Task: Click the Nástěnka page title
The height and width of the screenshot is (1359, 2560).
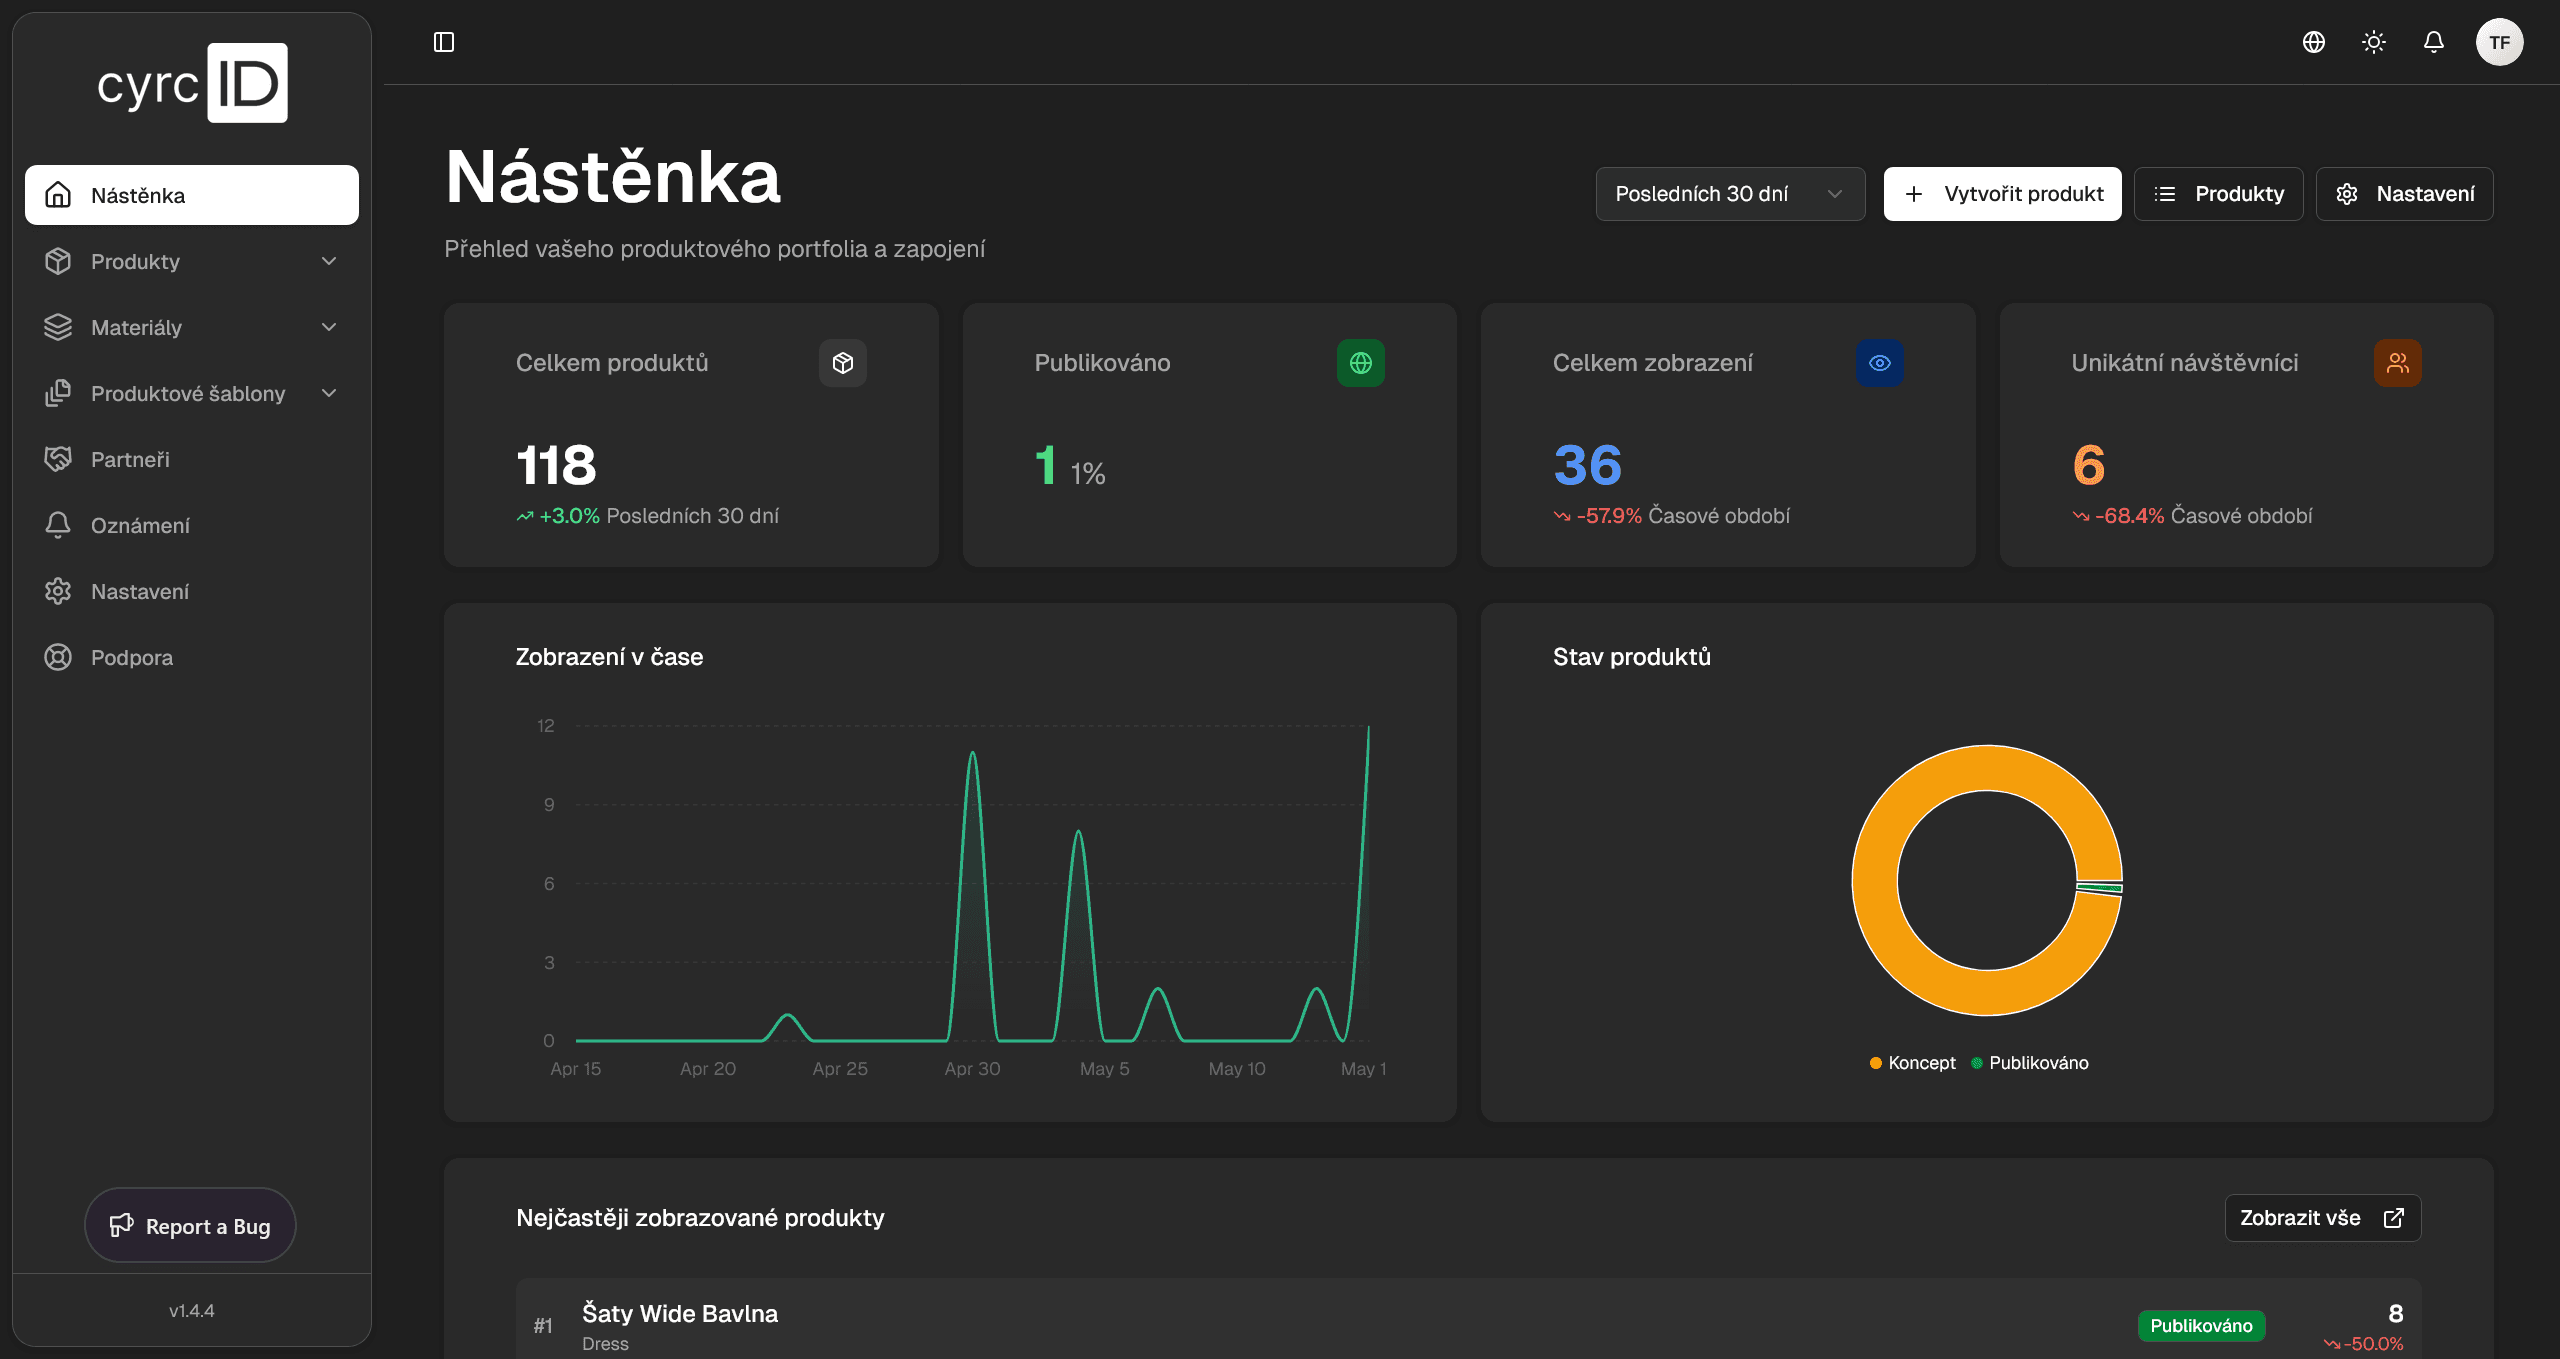Action: point(613,177)
